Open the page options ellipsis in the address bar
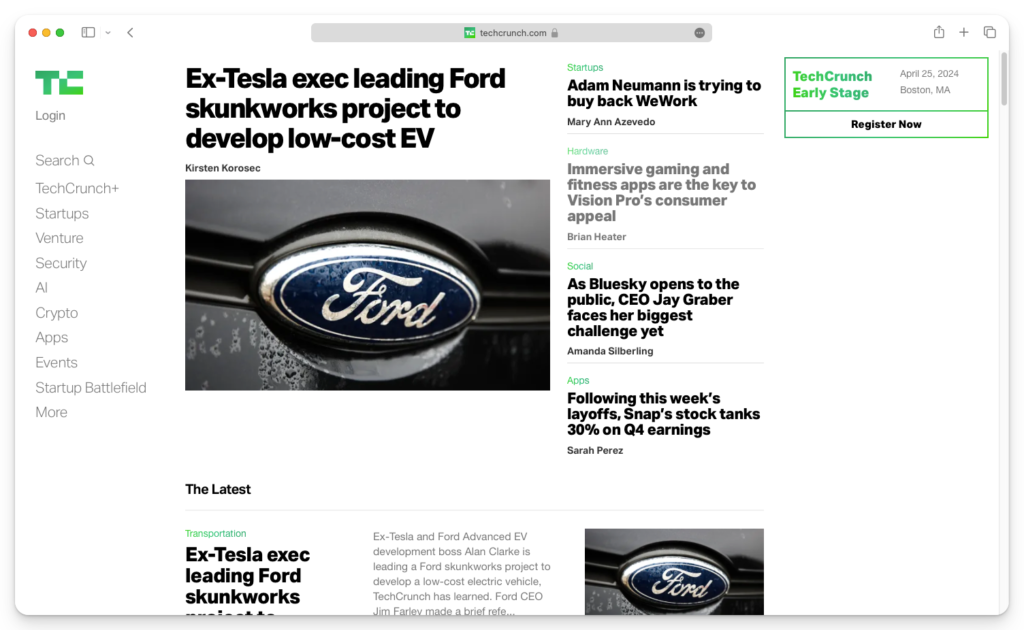 (699, 33)
